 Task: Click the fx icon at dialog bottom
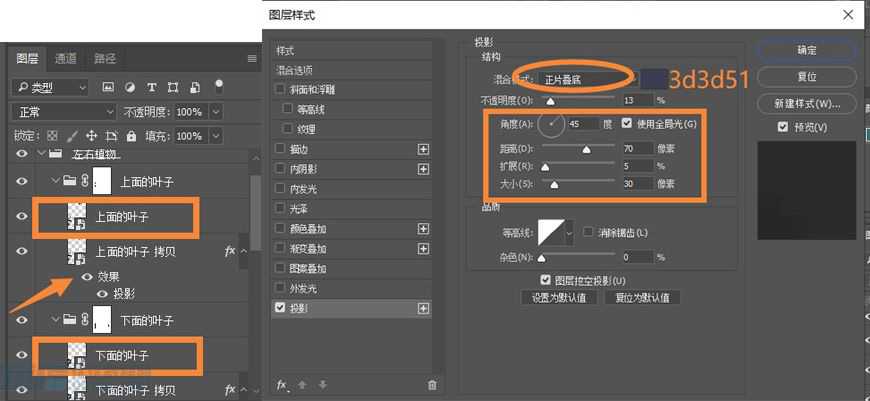282,384
